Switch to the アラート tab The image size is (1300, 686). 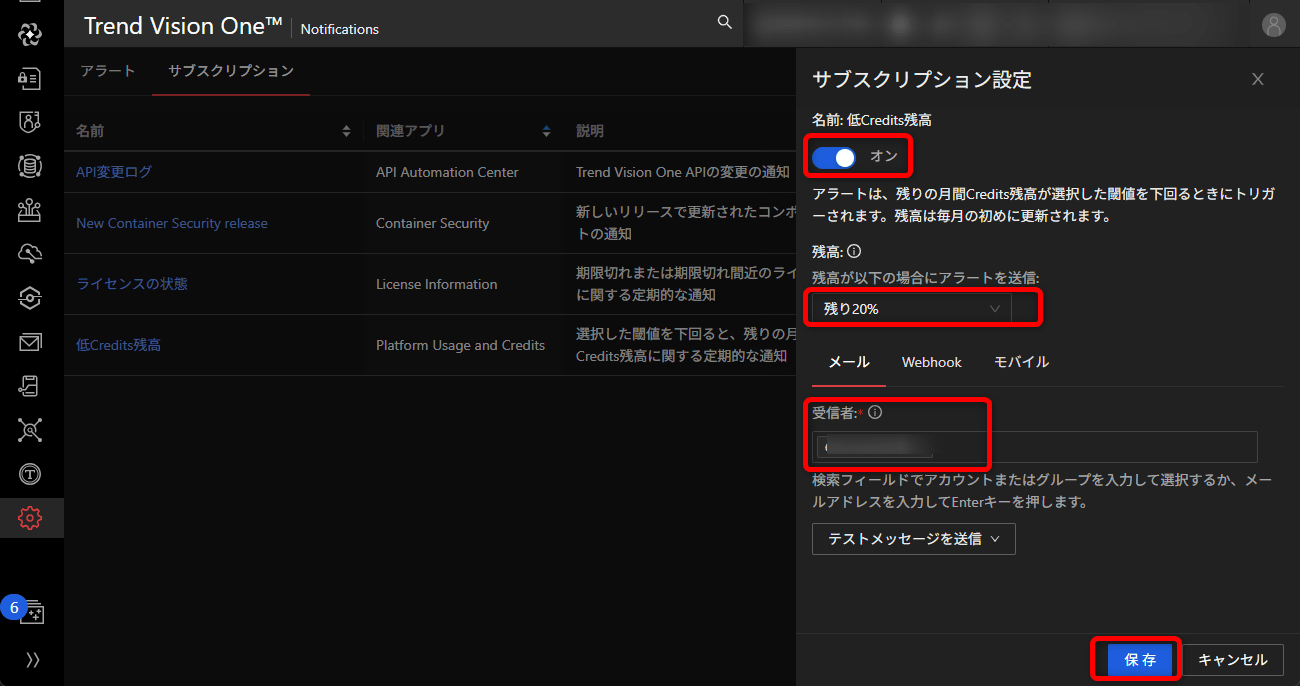[107, 71]
